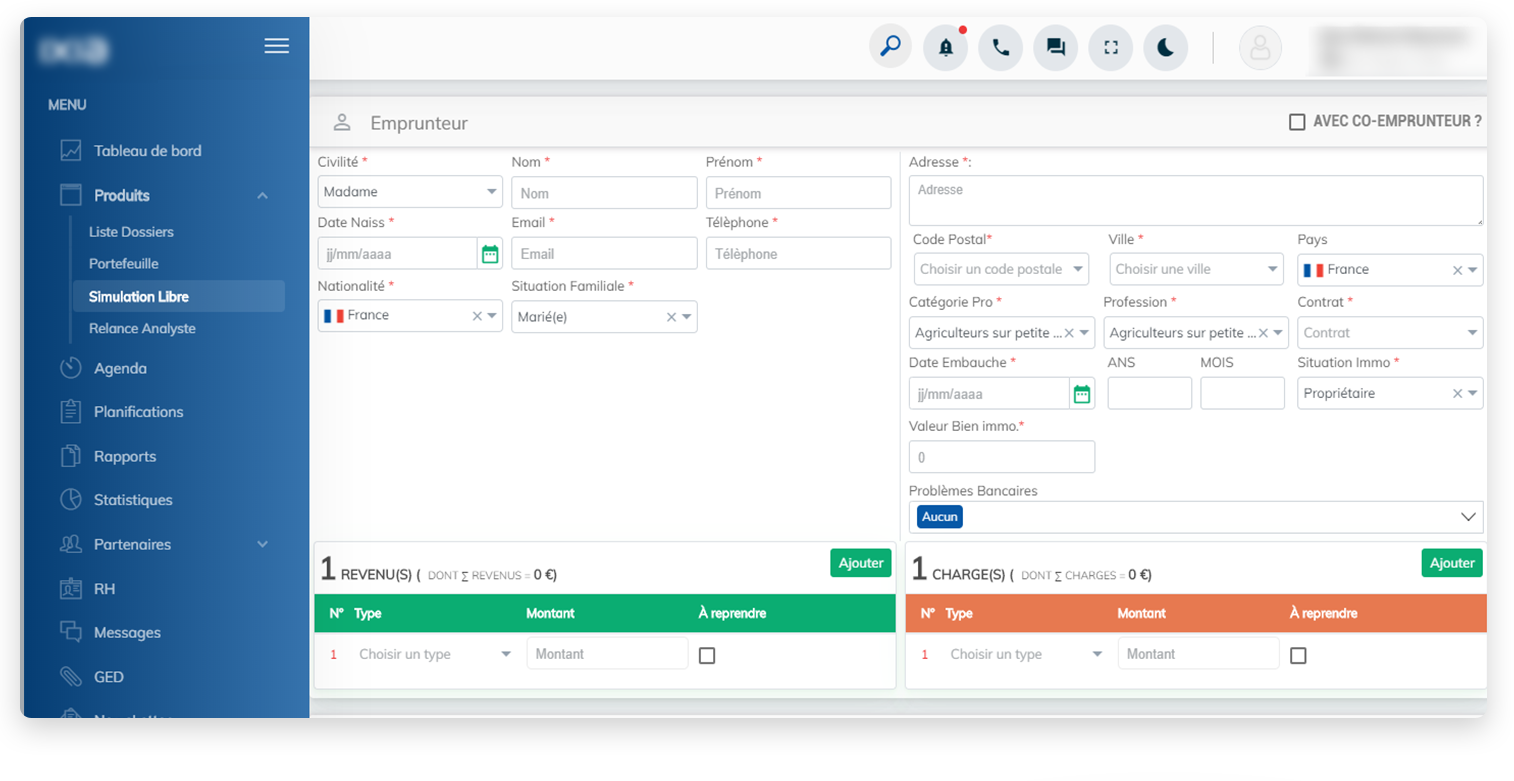The width and height of the screenshot is (1514, 781).
Task: Clear the Catégorie Pro selection
Action: (1069, 333)
